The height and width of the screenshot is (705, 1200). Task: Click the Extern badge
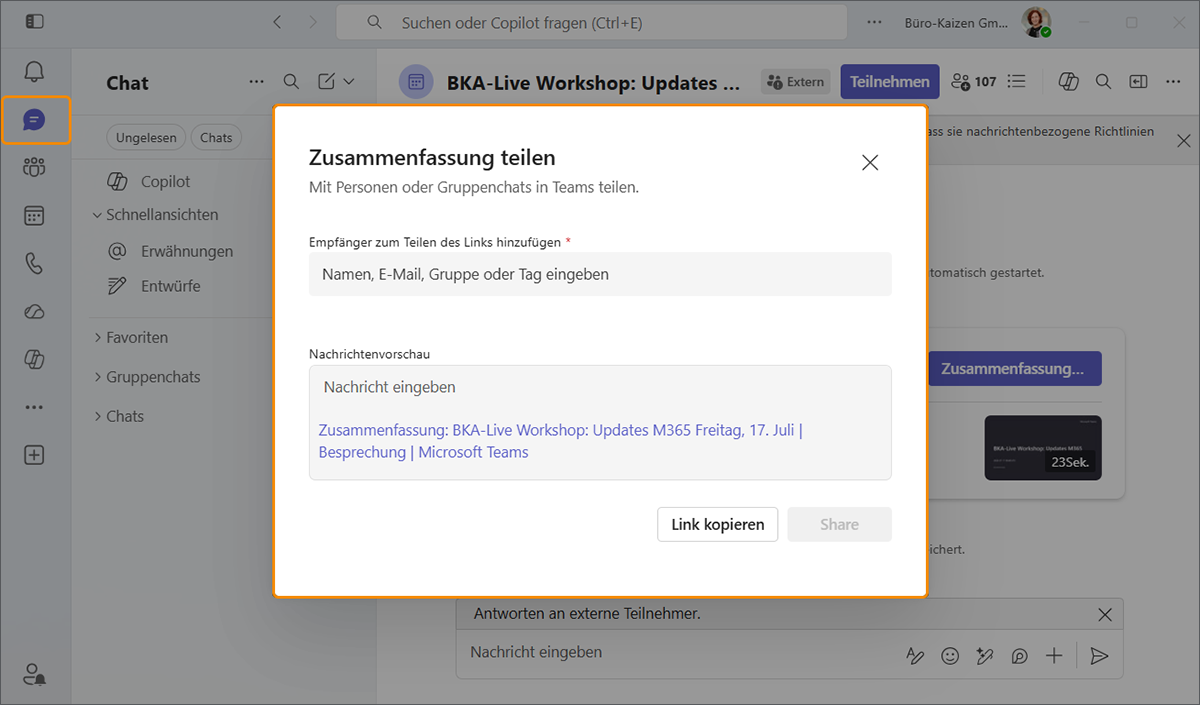click(x=796, y=82)
